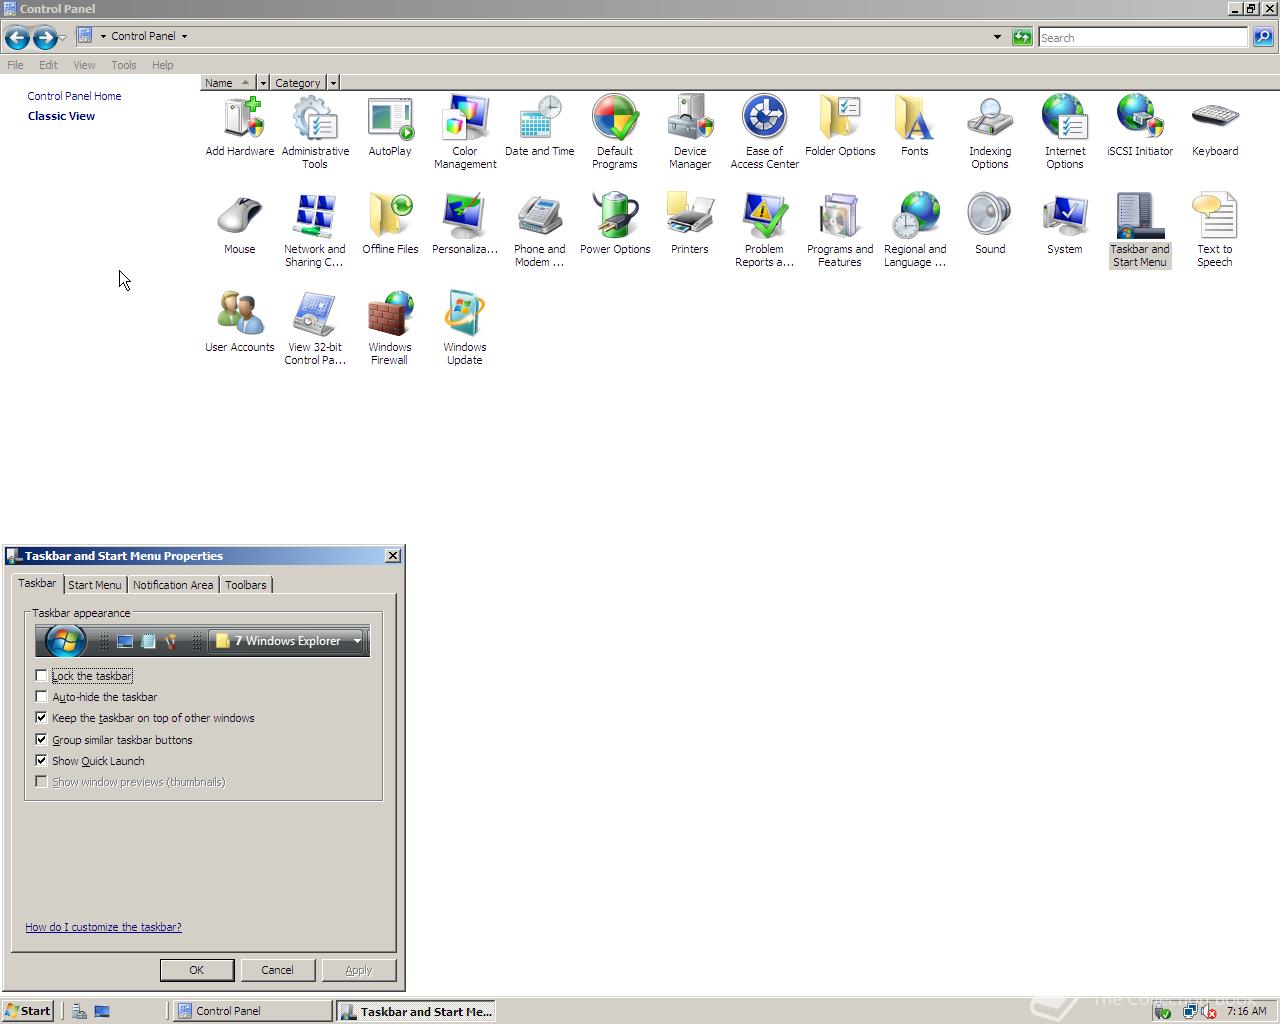
Task: Click Cancel in Taskbar Properties dialog
Action: click(x=278, y=970)
